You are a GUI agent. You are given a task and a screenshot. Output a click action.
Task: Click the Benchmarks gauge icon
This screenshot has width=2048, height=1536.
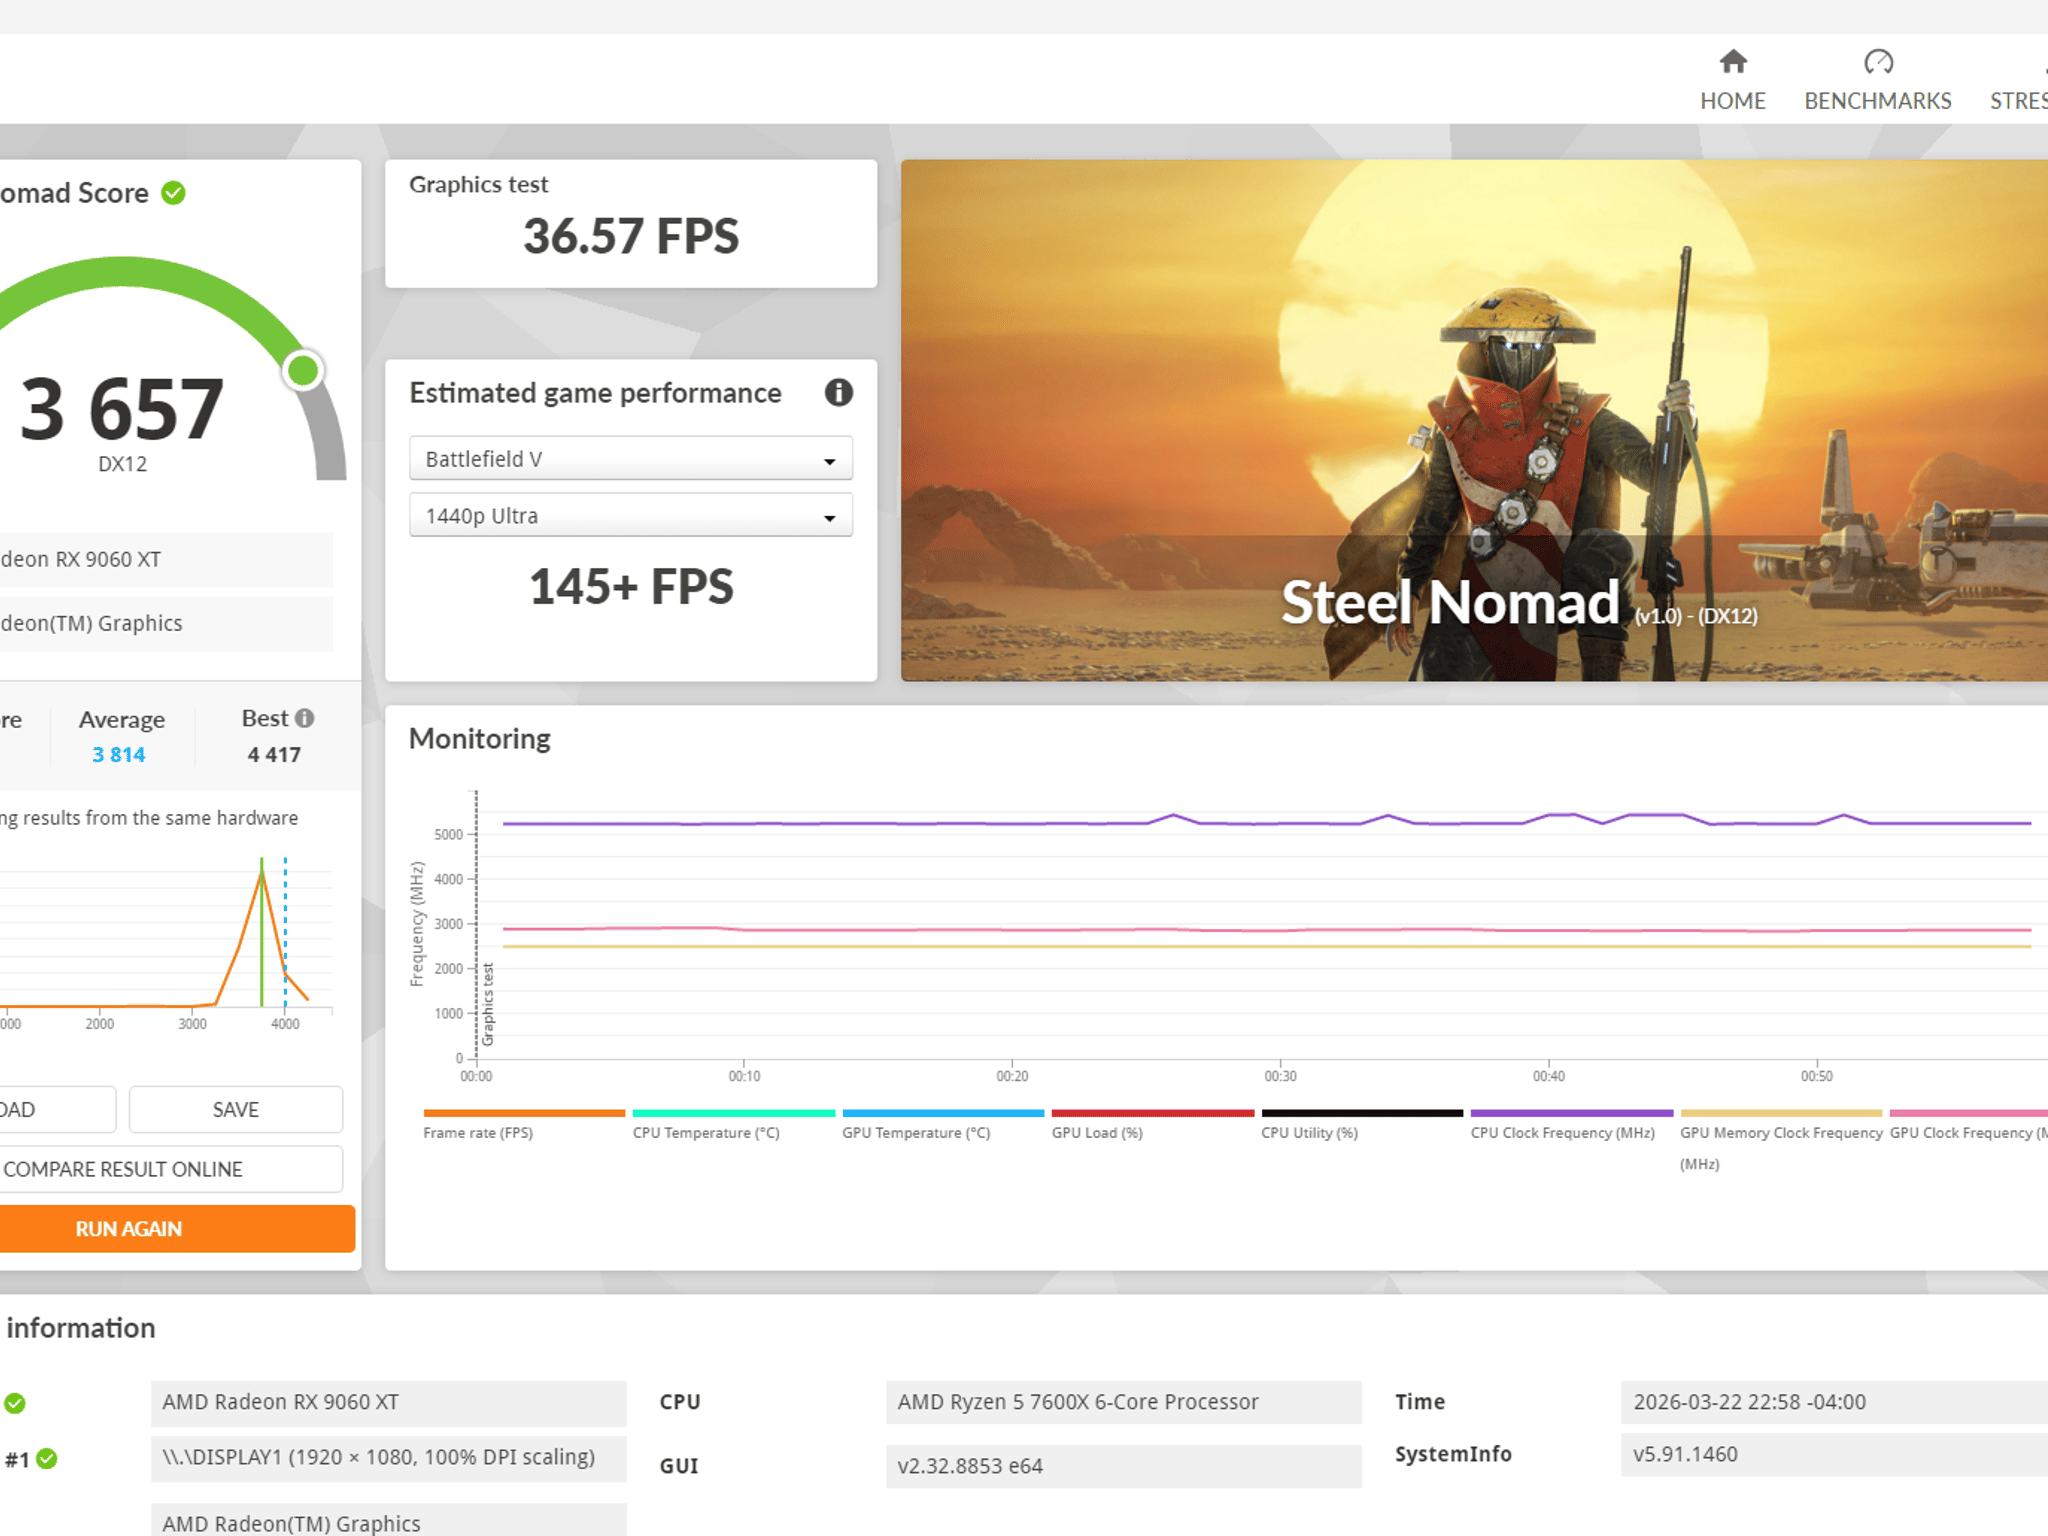pyautogui.click(x=1878, y=62)
